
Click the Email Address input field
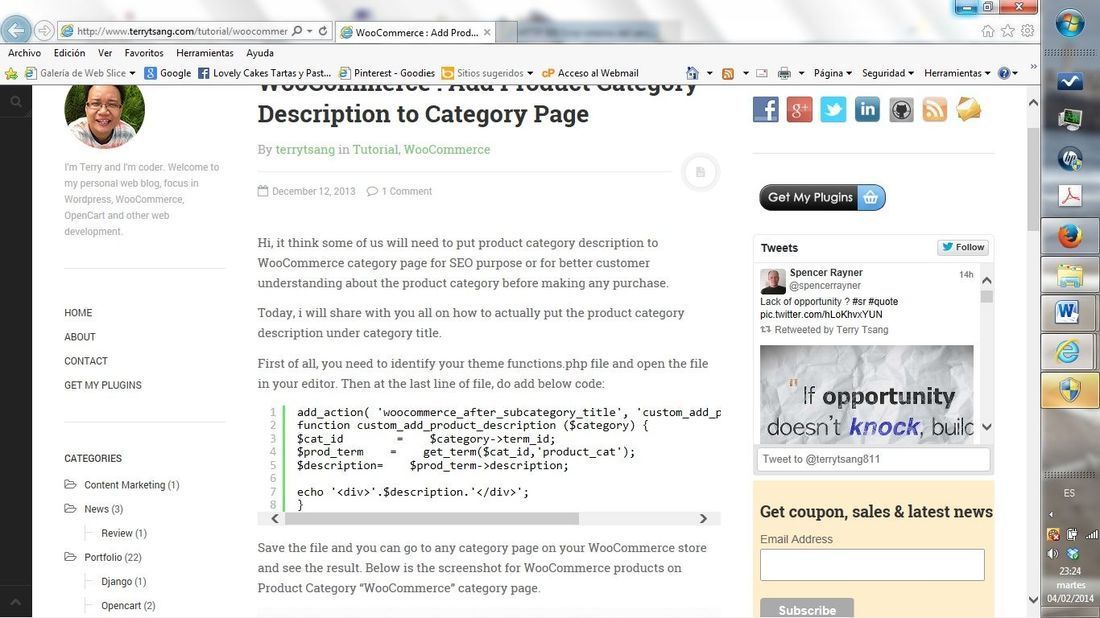tap(872, 565)
